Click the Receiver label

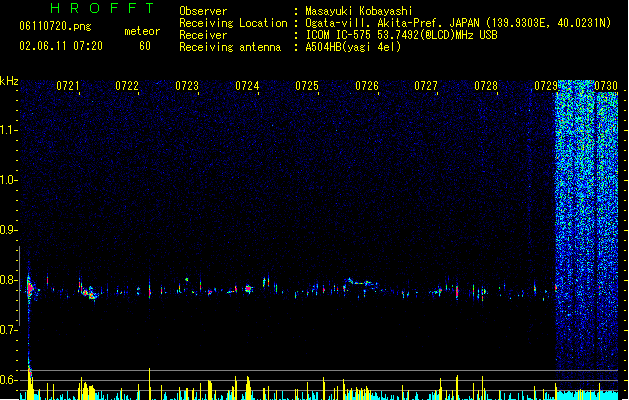coord(203,35)
